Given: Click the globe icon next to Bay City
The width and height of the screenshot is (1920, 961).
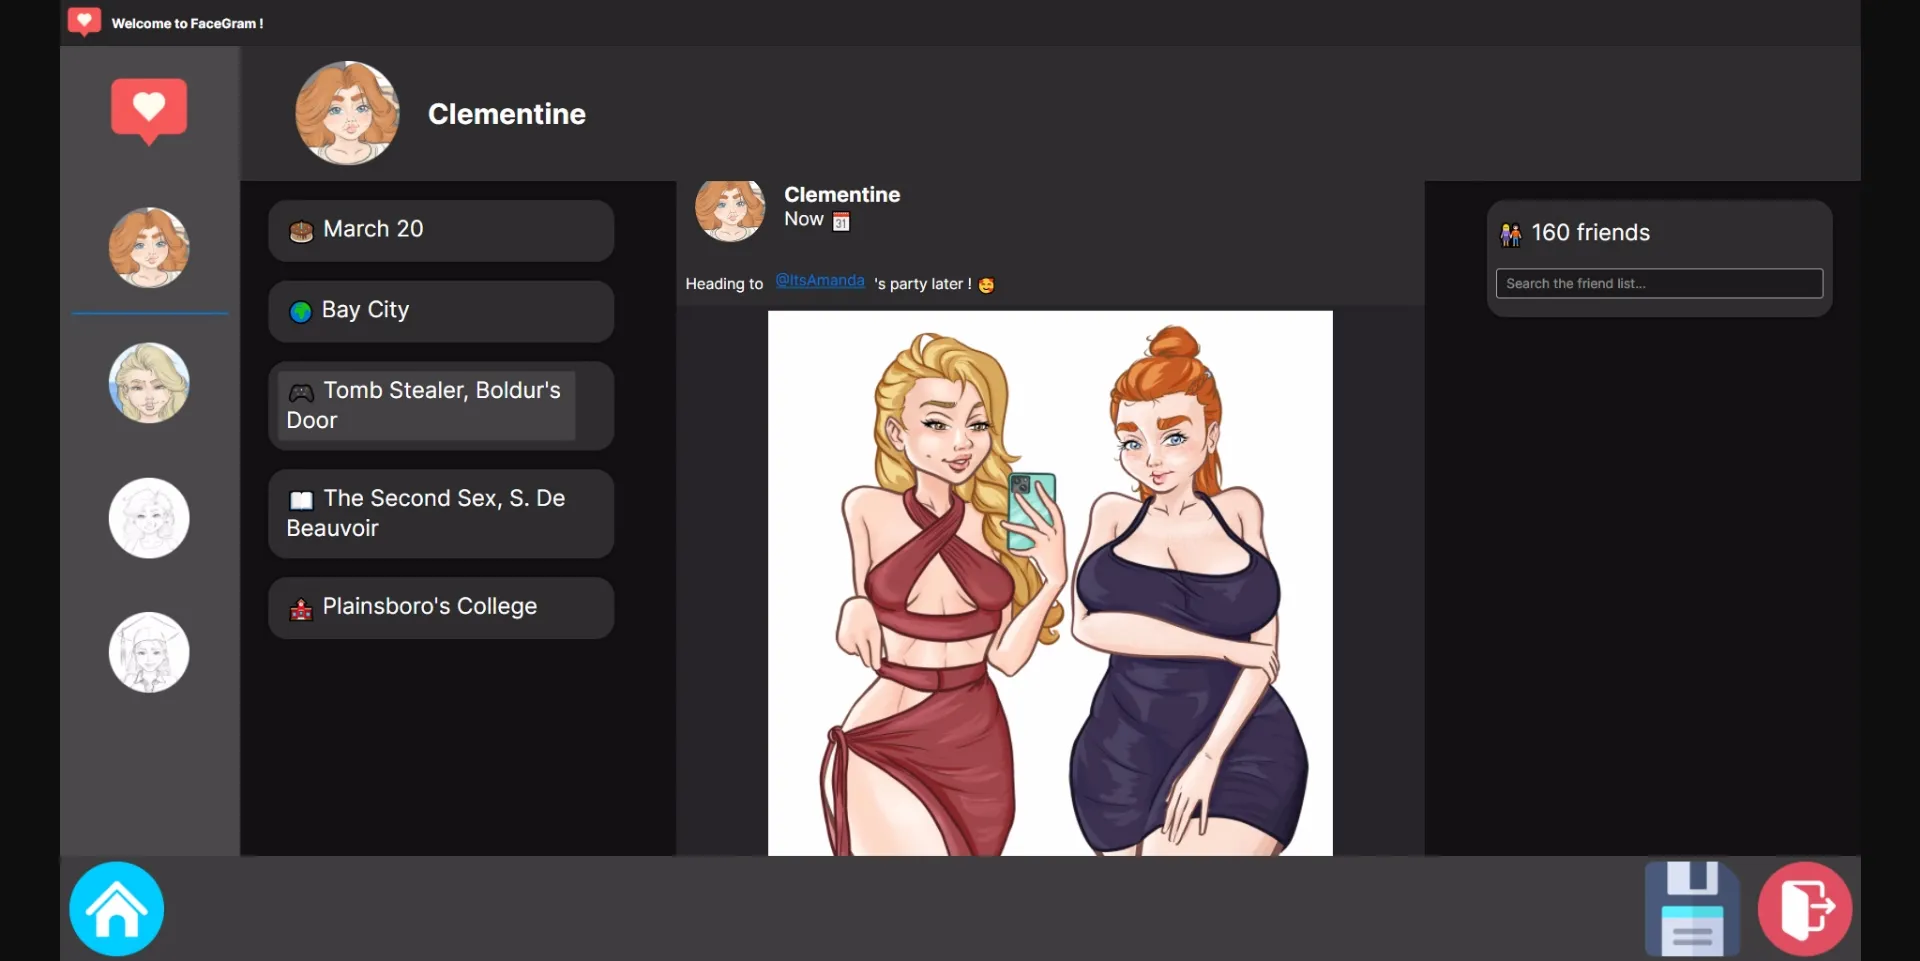Looking at the screenshot, I should tap(301, 311).
